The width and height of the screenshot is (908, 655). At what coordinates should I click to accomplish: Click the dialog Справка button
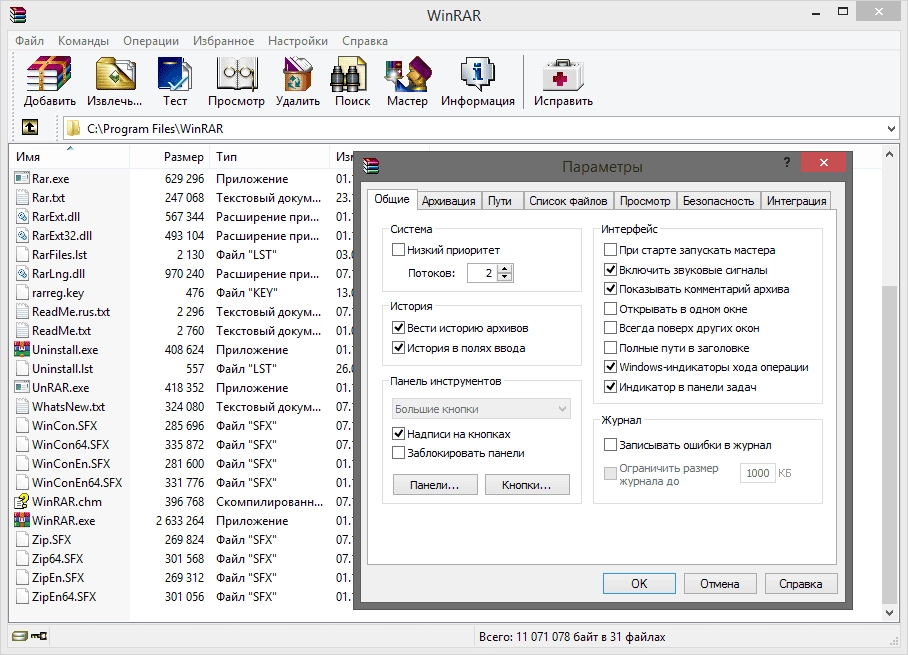click(x=800, y=583)
